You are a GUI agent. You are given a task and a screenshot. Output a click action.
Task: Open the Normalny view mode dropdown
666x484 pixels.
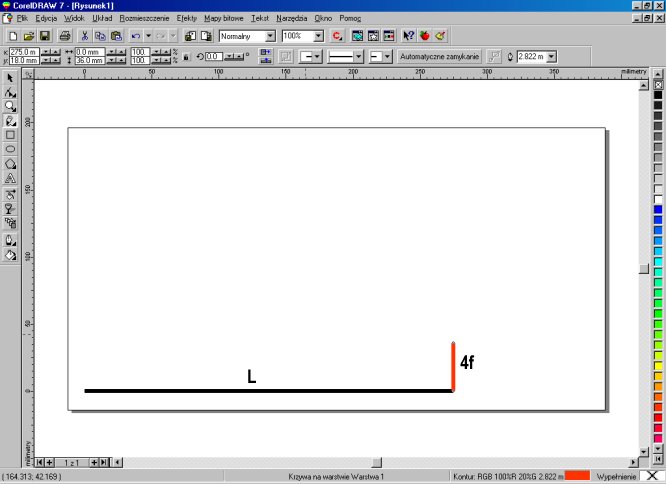point(270,36)
